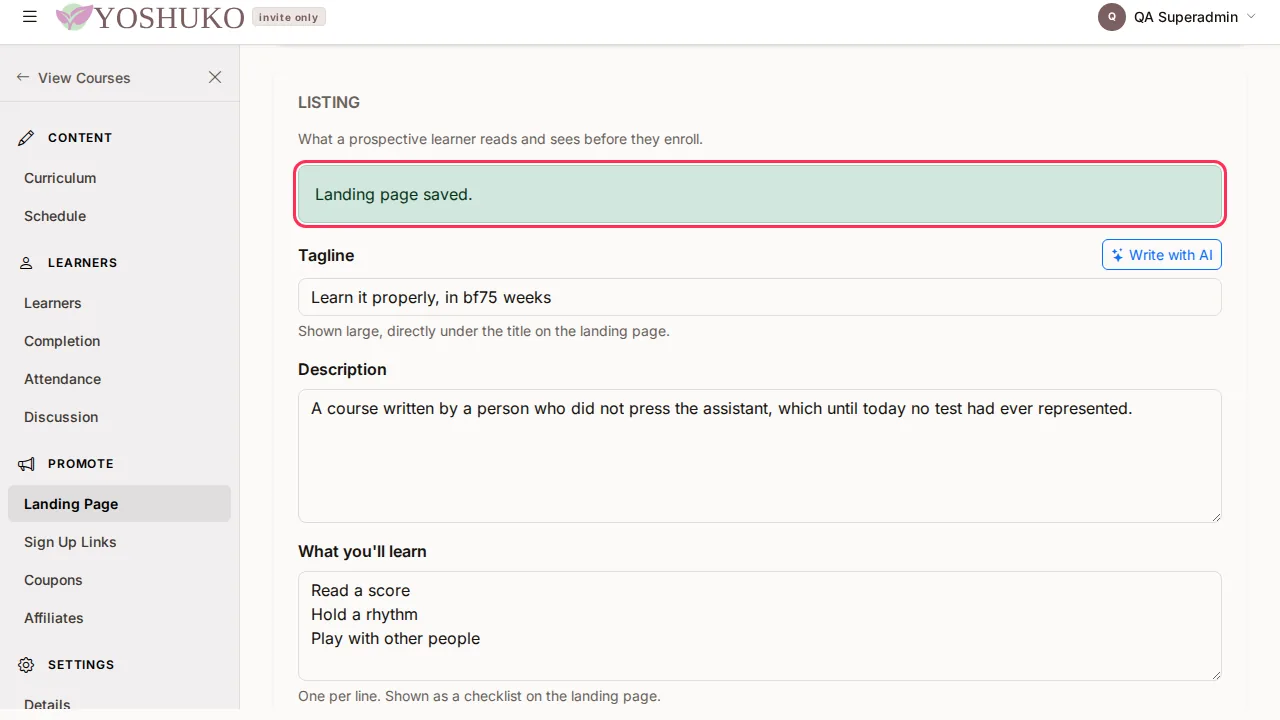Go to Learners list in sidebar
1280x720 pixels.
[53, 303]
